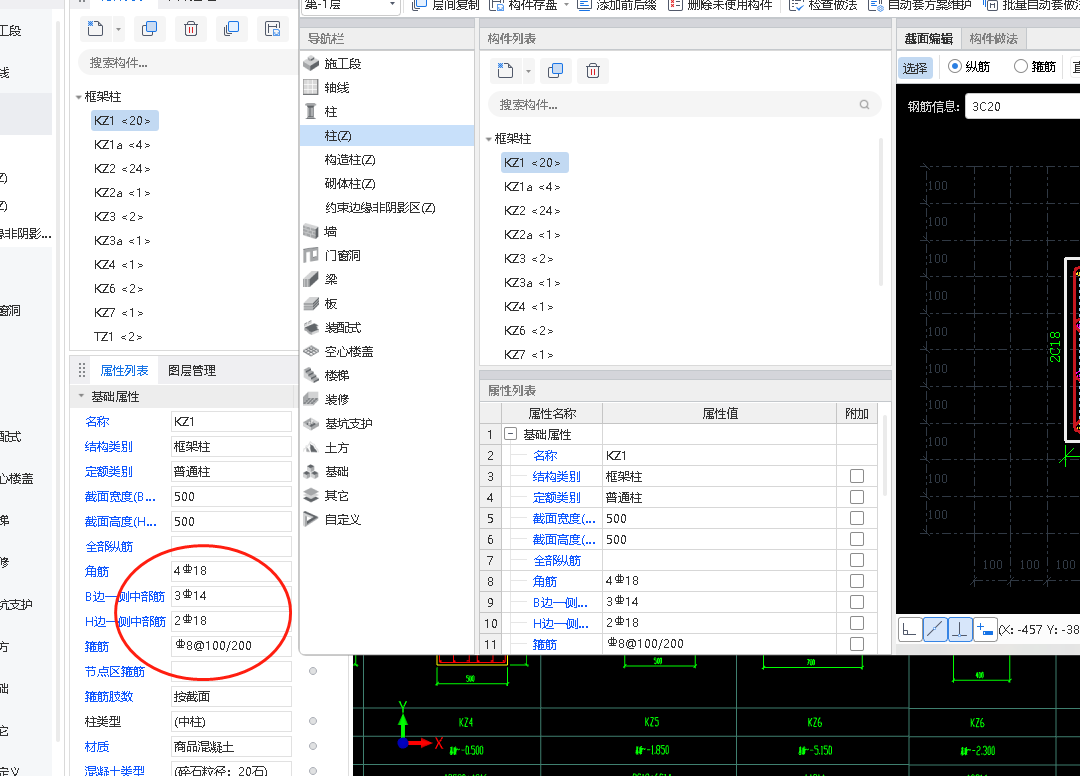Click the 角筋 value field showing 4⌀18 in left panel
The height and width of the screenshot is (776, 1080).
click(231, 571)
